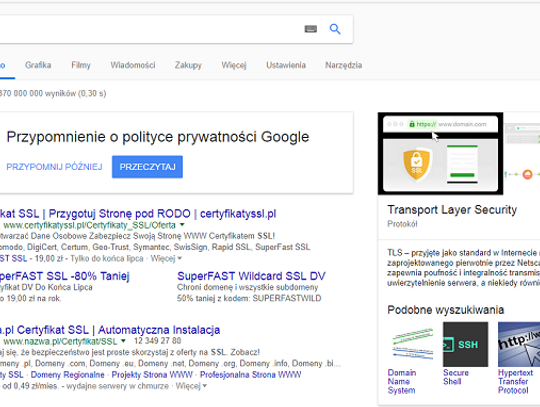
Task: Click the Domeny Regionalne link
Action: [x=68, y=375]
